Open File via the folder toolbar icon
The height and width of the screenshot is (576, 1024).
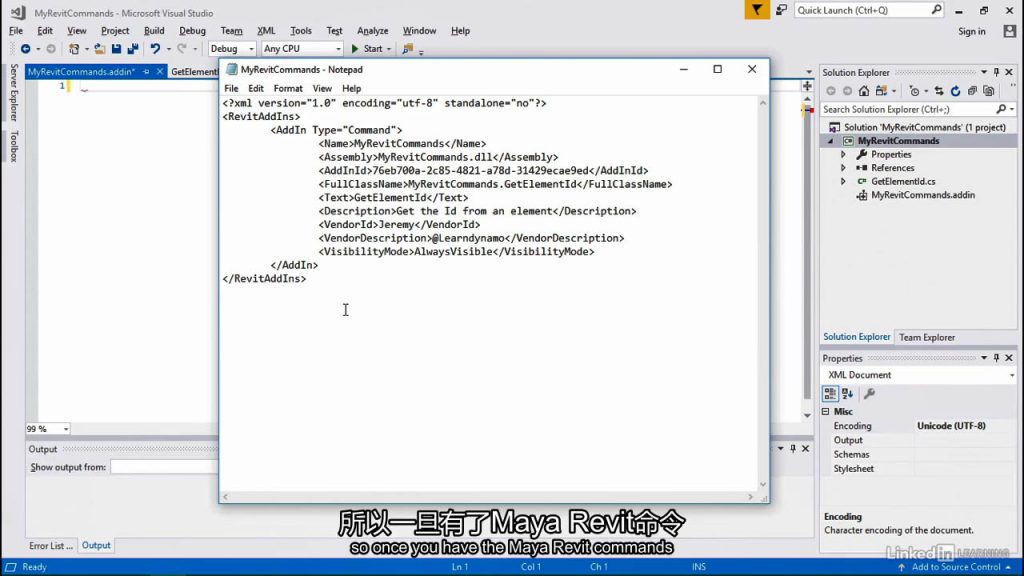tap(99, 49)
